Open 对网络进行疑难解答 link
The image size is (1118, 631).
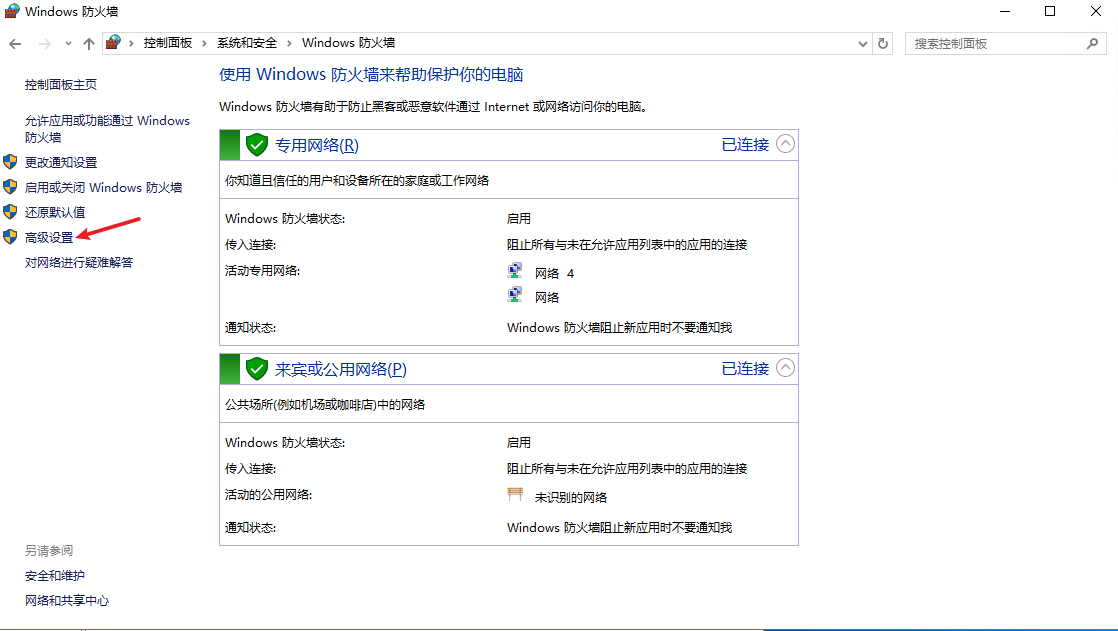[78, 262]
